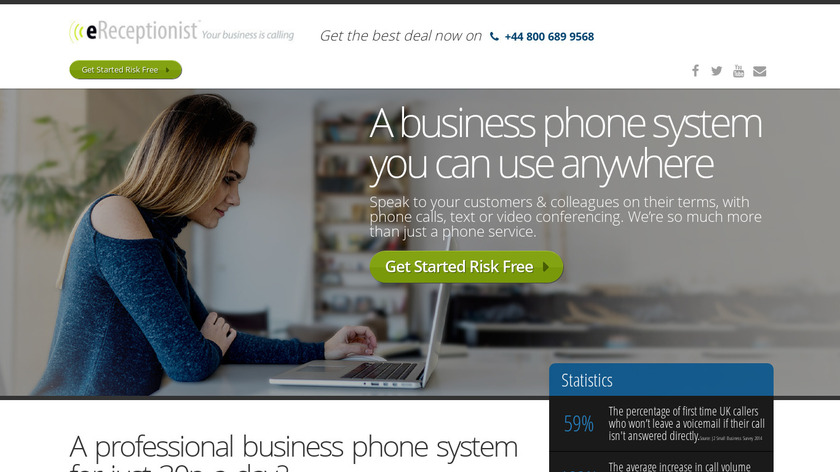Click the 59% statistic figure
The image size is (840, 472).
[579, 424]
